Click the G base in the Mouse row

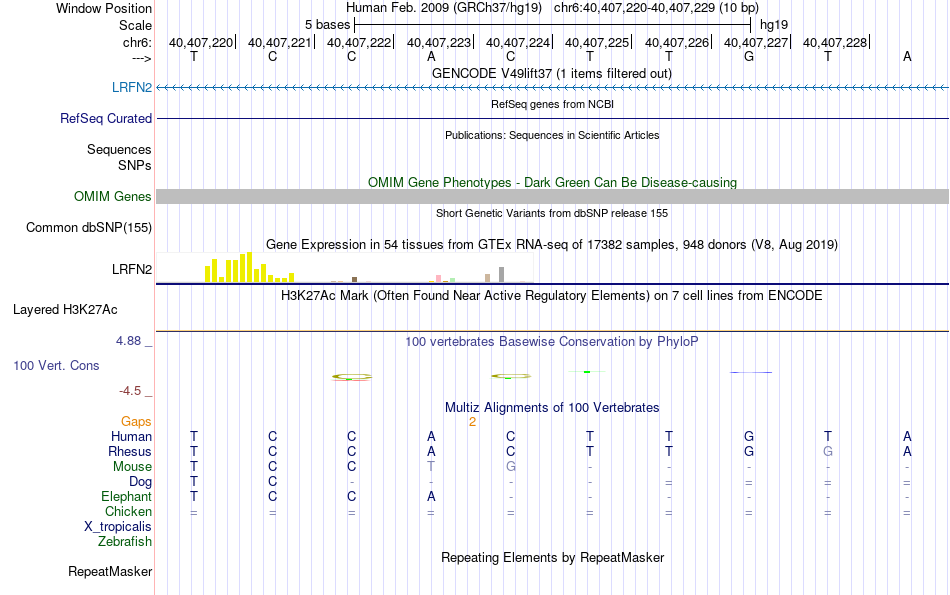pos(511,467)
